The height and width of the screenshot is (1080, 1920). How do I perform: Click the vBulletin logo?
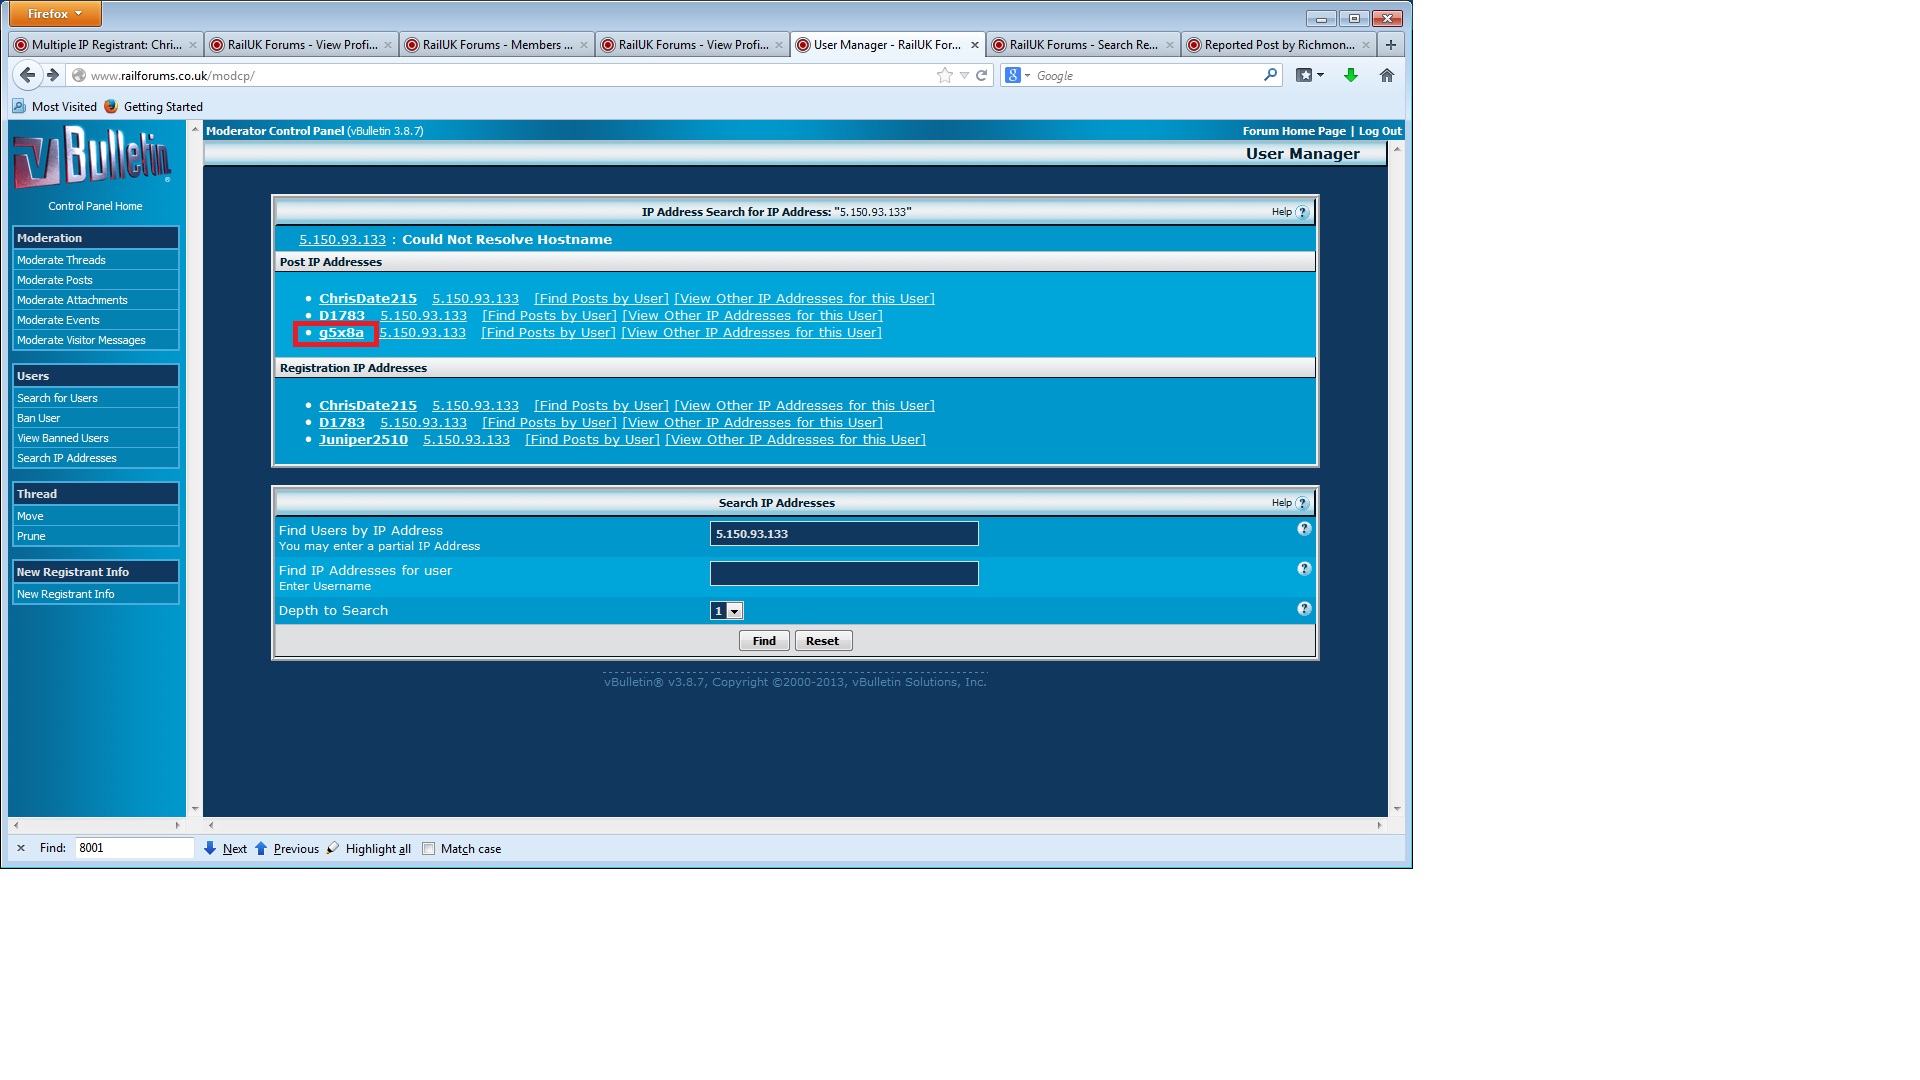pyautogui.click(x=93, y=157)
